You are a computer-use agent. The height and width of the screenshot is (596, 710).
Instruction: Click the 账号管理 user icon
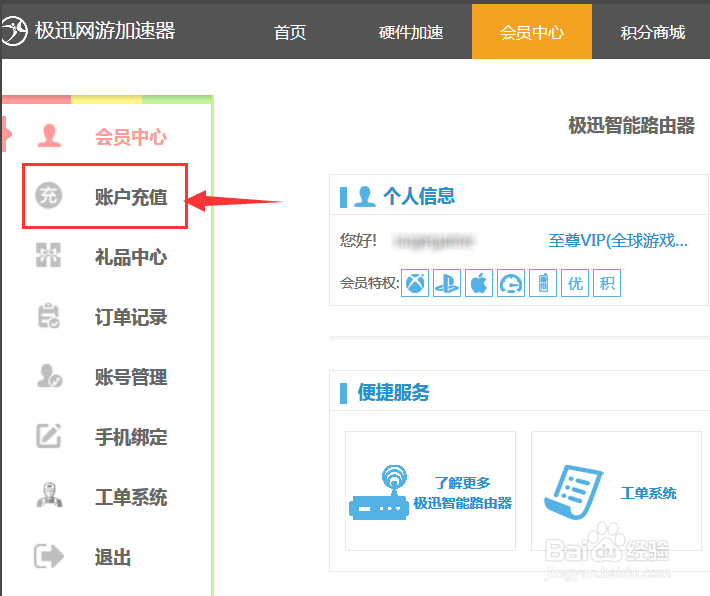click(x=49, y=375)
